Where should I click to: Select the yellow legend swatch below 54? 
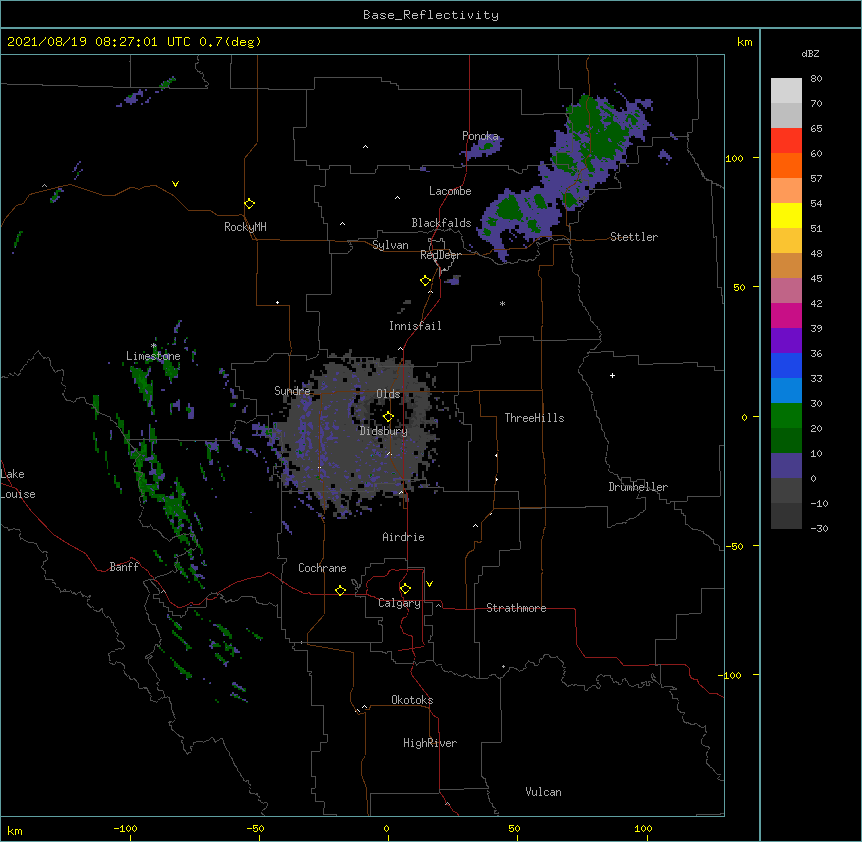tap(786, 215)
